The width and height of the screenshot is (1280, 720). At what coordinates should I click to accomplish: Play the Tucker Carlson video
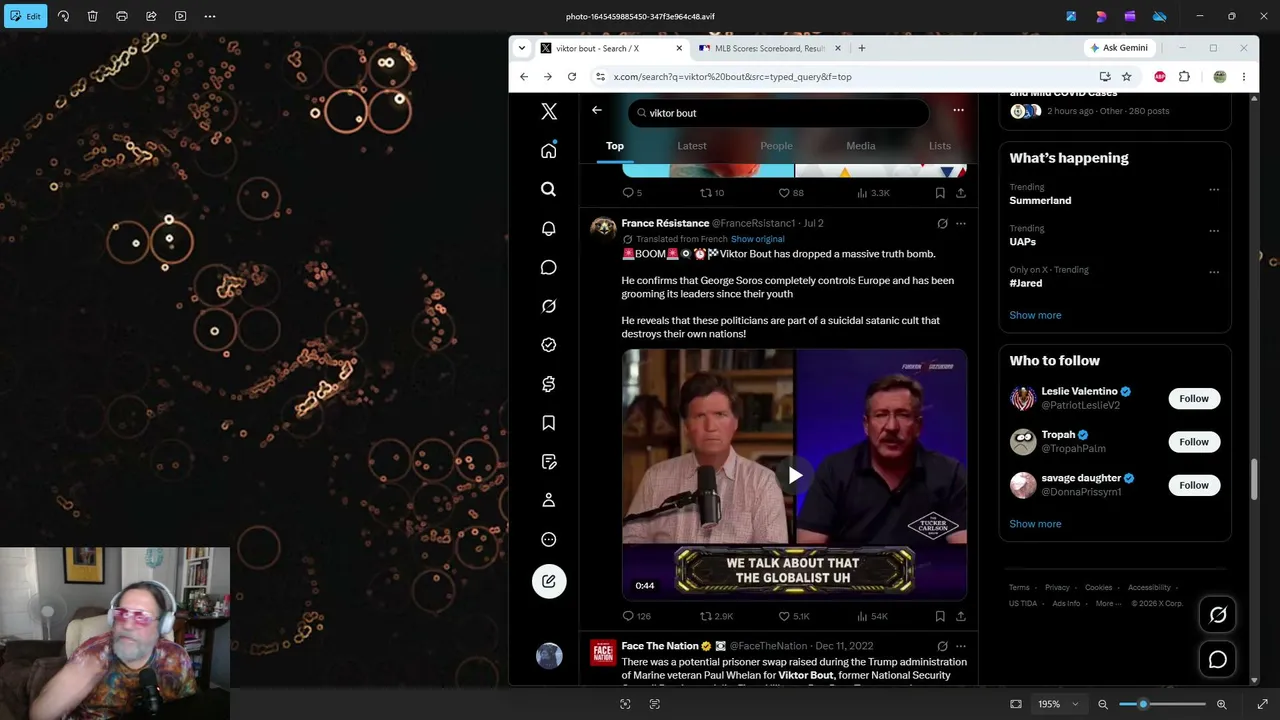[x=795, y=475]
